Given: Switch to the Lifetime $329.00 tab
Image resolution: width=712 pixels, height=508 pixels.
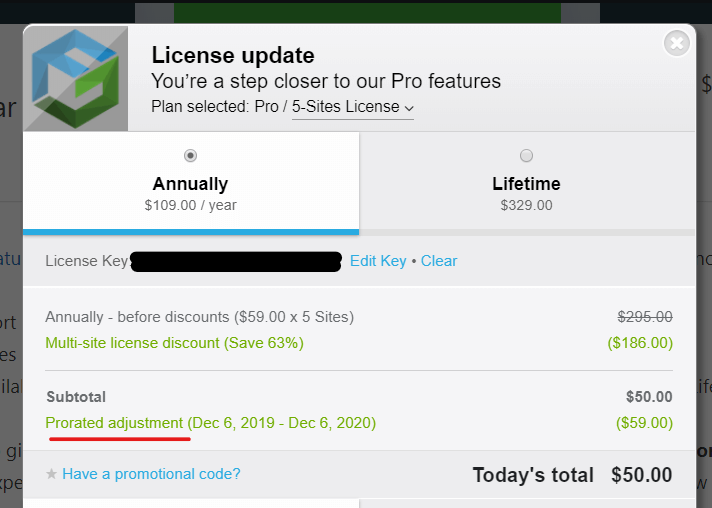Looking at the screenshot, I should pyautogui.click(x=527, y=183).
